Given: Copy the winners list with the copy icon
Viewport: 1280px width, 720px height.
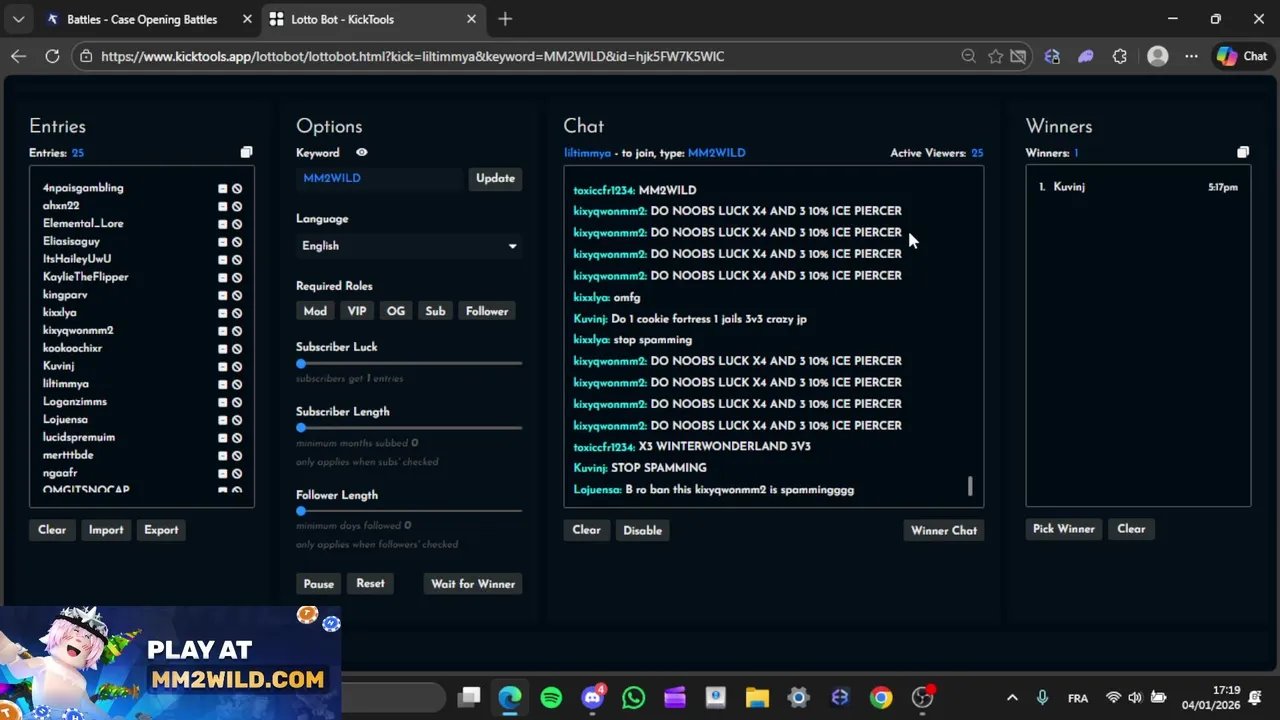Looking at the screenshot, I should click(x=1243, y=152).
